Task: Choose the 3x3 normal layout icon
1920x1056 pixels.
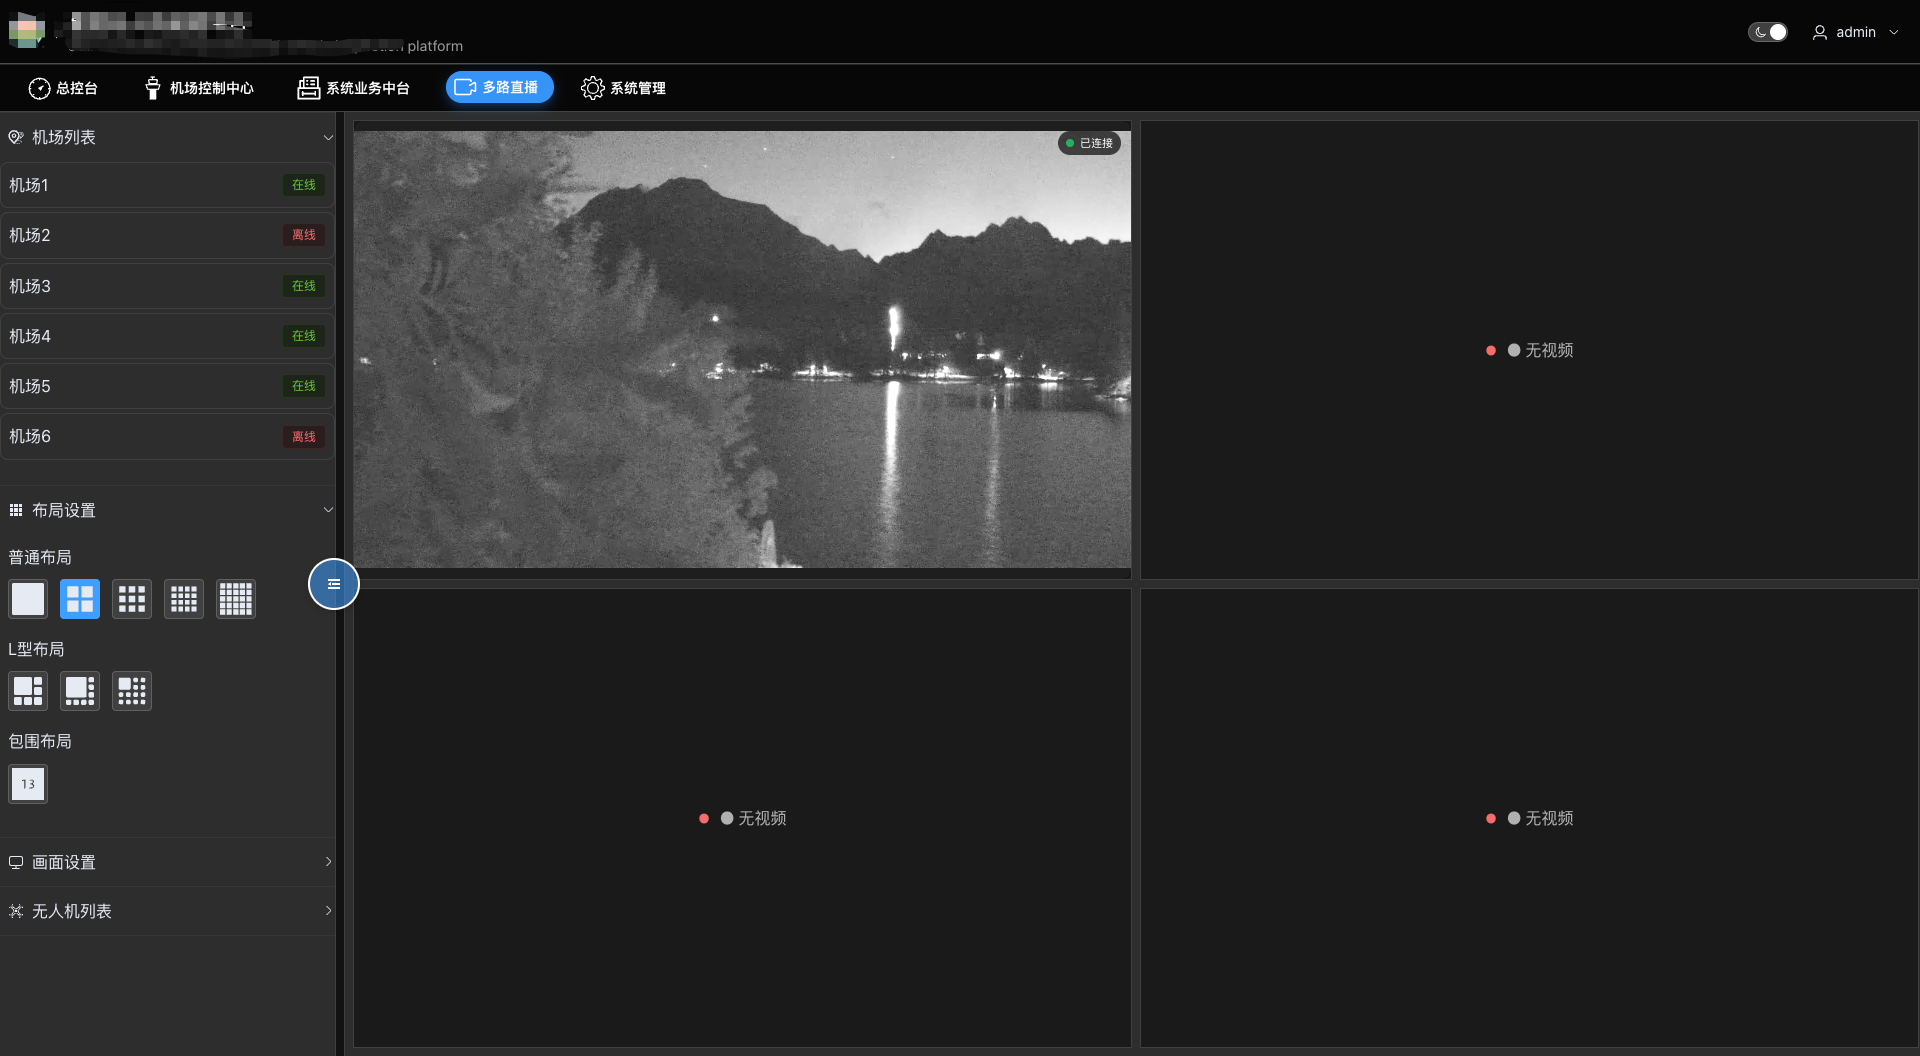Action: 132,599
